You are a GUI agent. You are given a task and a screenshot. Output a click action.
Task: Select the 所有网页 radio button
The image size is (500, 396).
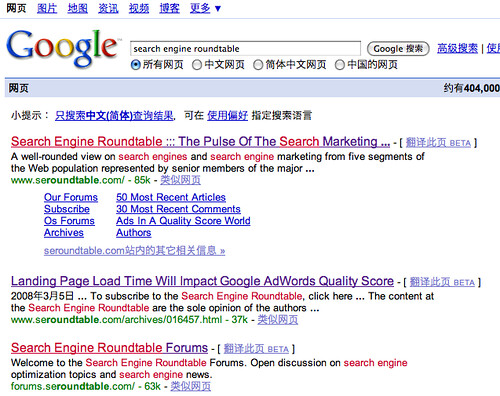click(136, 64)
